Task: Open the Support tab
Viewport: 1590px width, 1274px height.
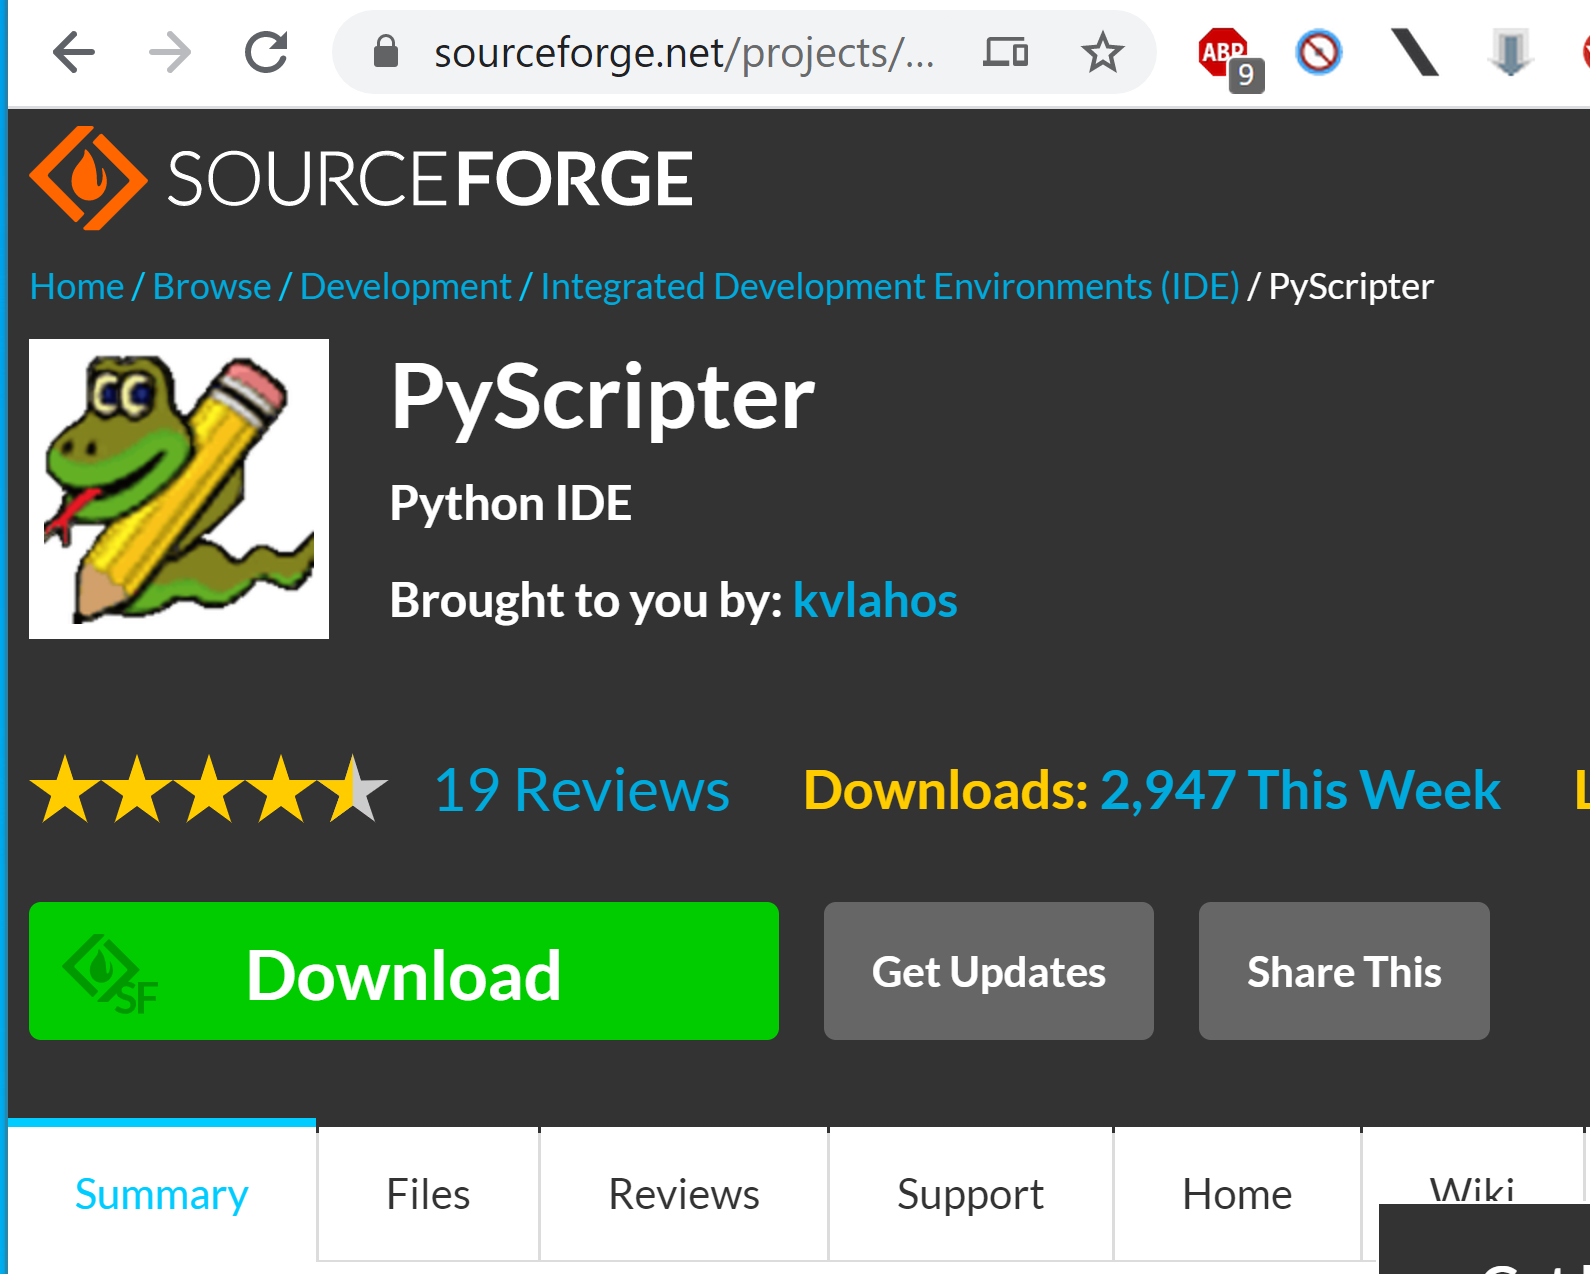Action: (970, 1194)
